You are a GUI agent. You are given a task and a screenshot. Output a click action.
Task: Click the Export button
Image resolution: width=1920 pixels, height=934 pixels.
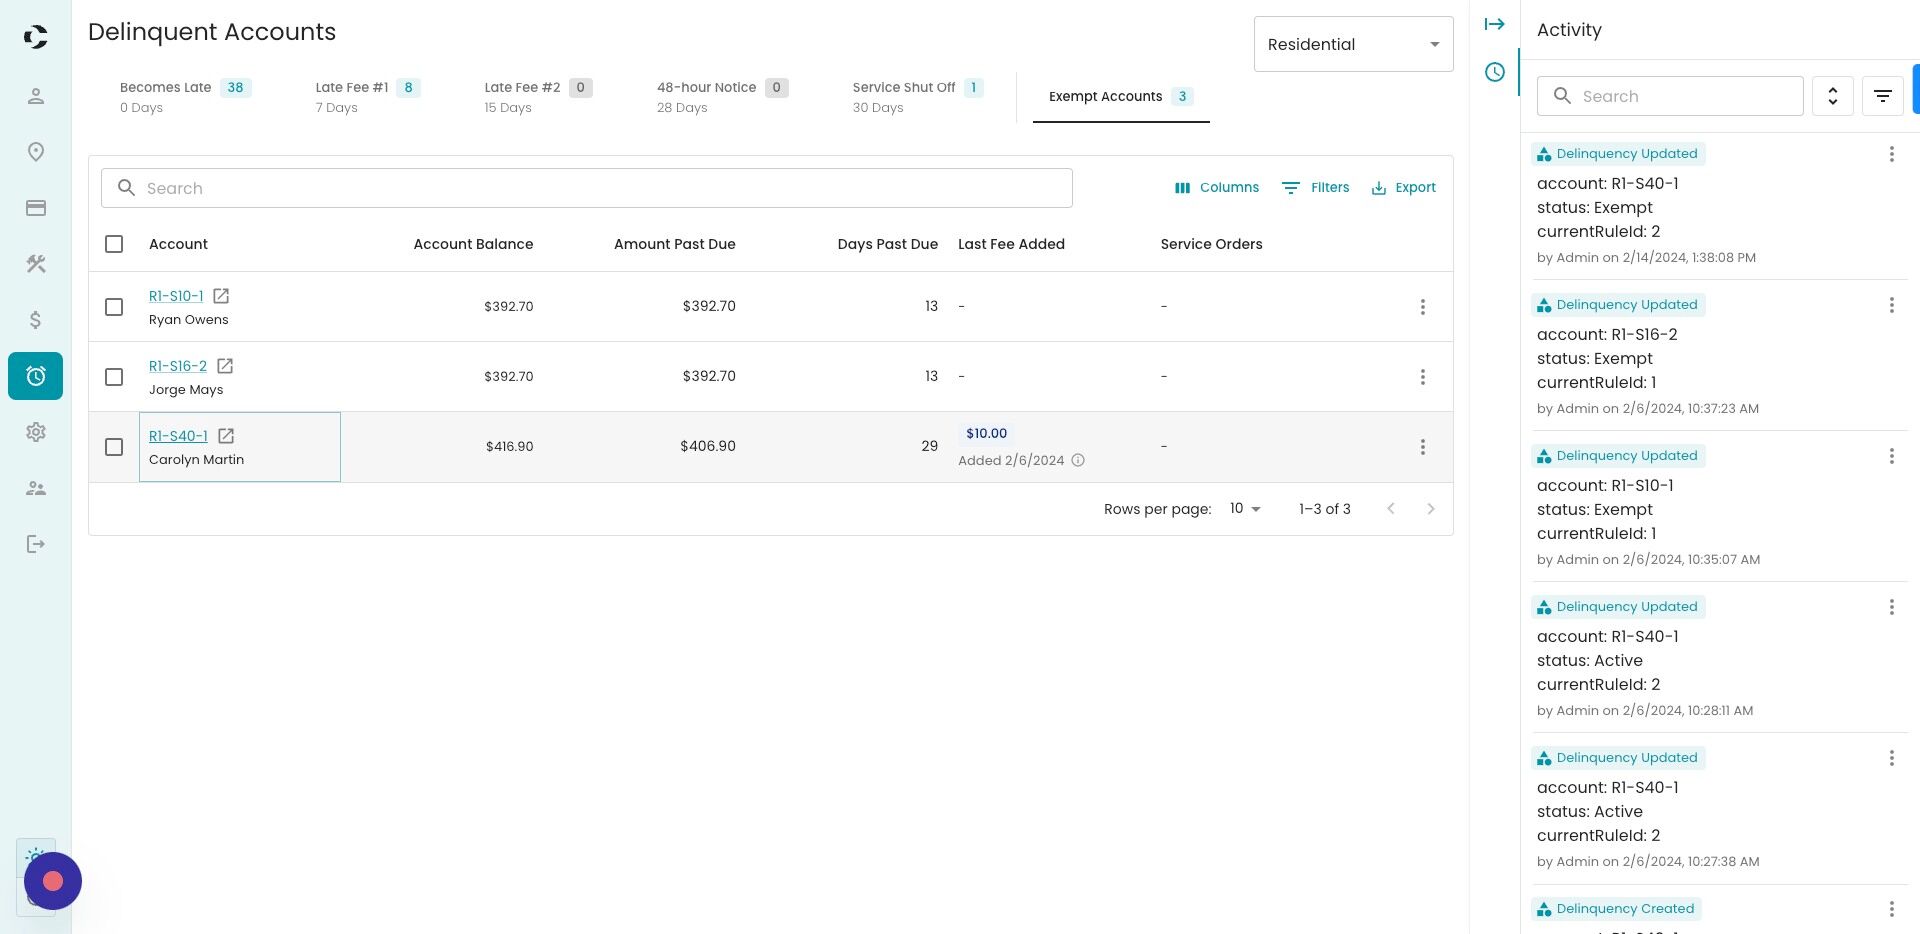point(1403,188)
